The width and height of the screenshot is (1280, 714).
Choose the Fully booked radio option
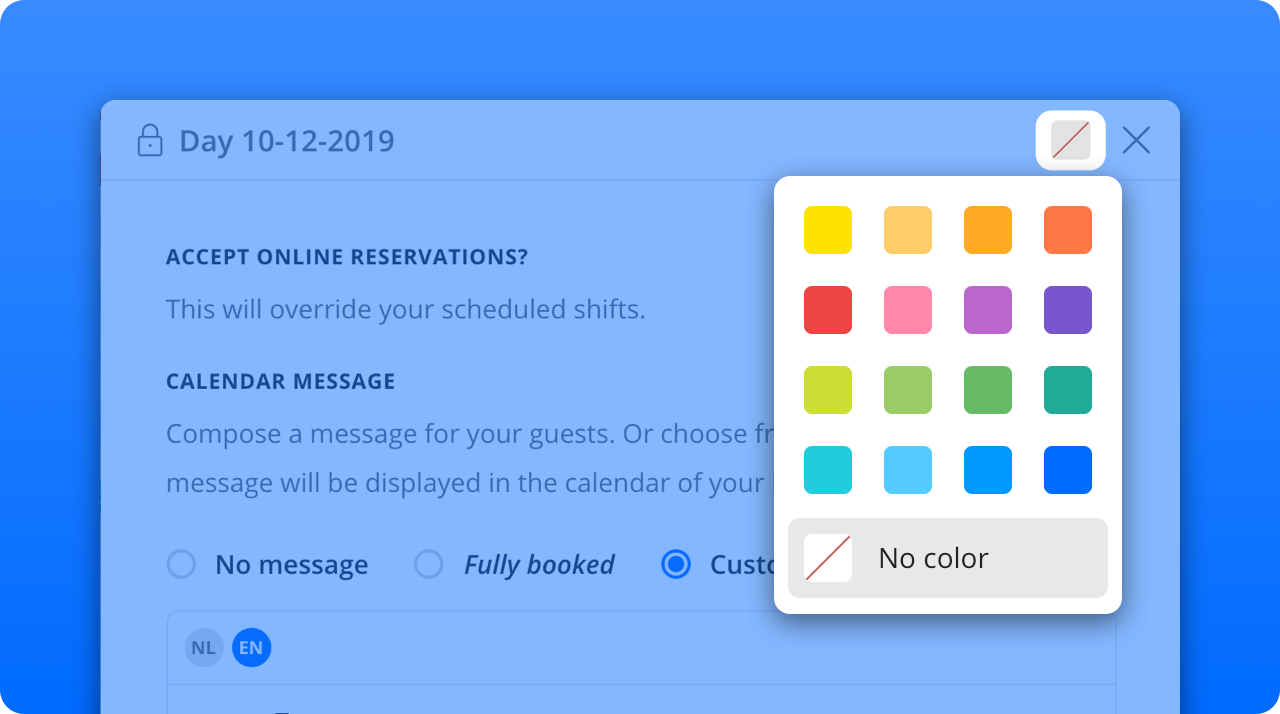(429, 565)
